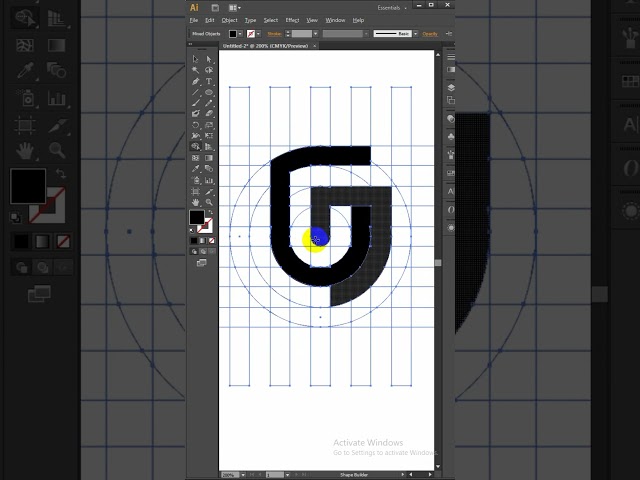This screenshot has width=640, height=480.
Task: Open Arrange Documents dropdown
Action: 234,7
